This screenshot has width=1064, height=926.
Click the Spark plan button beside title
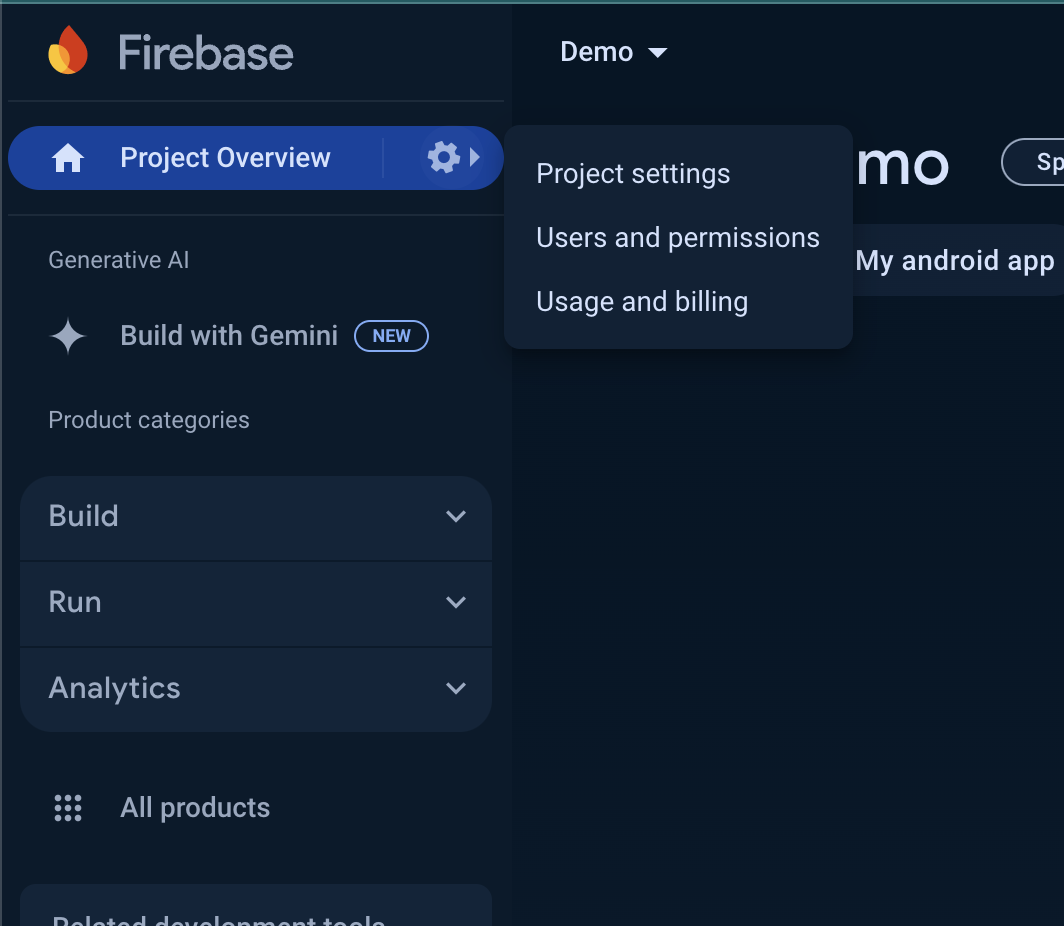[1035, 162]
